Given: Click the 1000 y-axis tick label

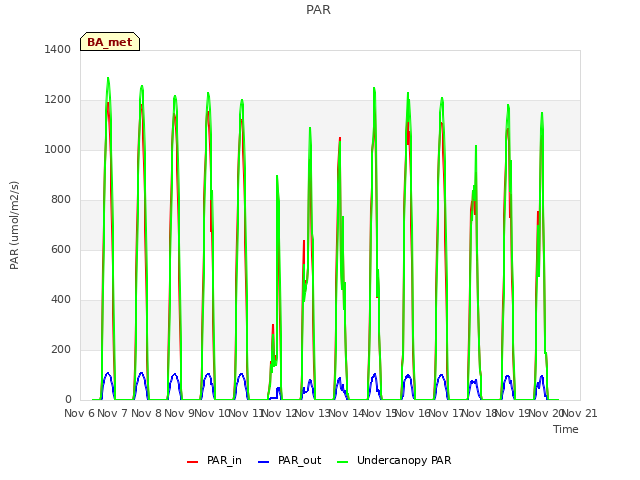Looking at the screenshot, I should [58, 149].
